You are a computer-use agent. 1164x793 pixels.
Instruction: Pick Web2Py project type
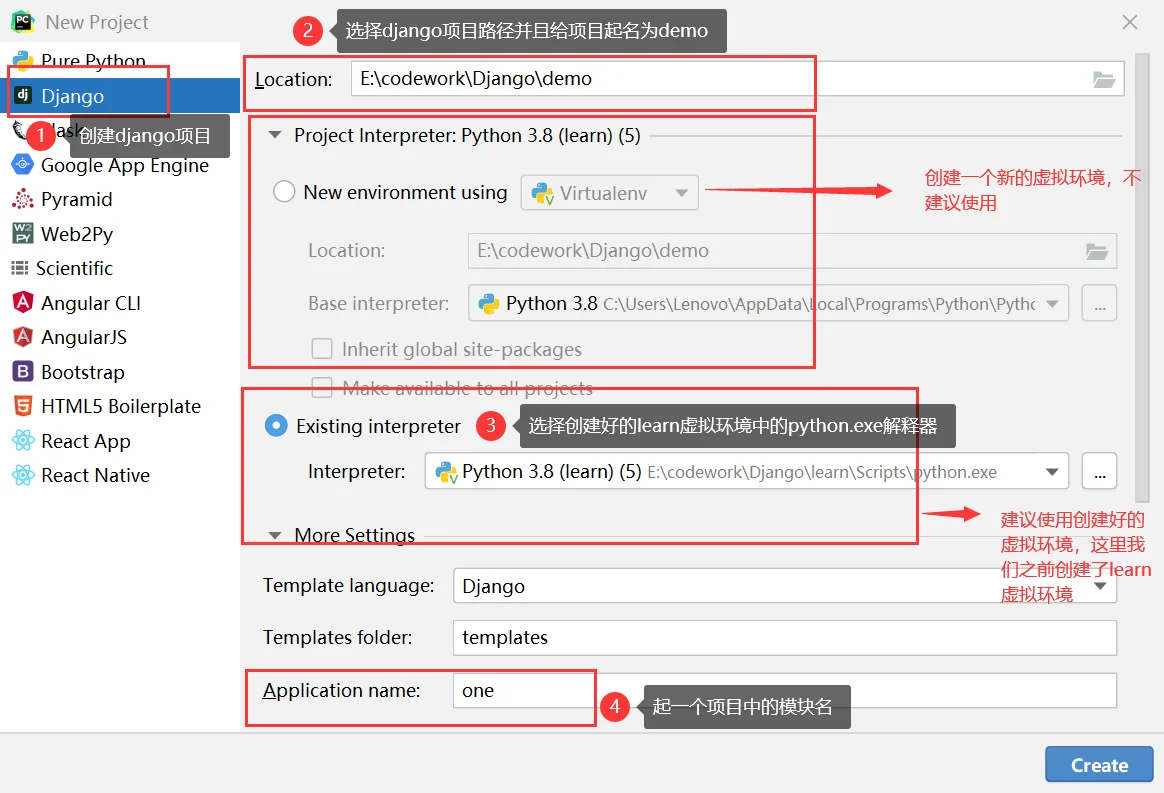tap(76, 234)
